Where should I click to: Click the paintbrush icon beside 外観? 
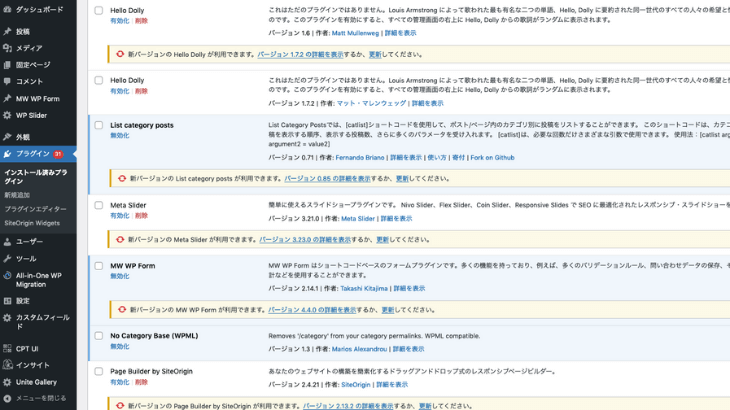[x=7, y=137]
